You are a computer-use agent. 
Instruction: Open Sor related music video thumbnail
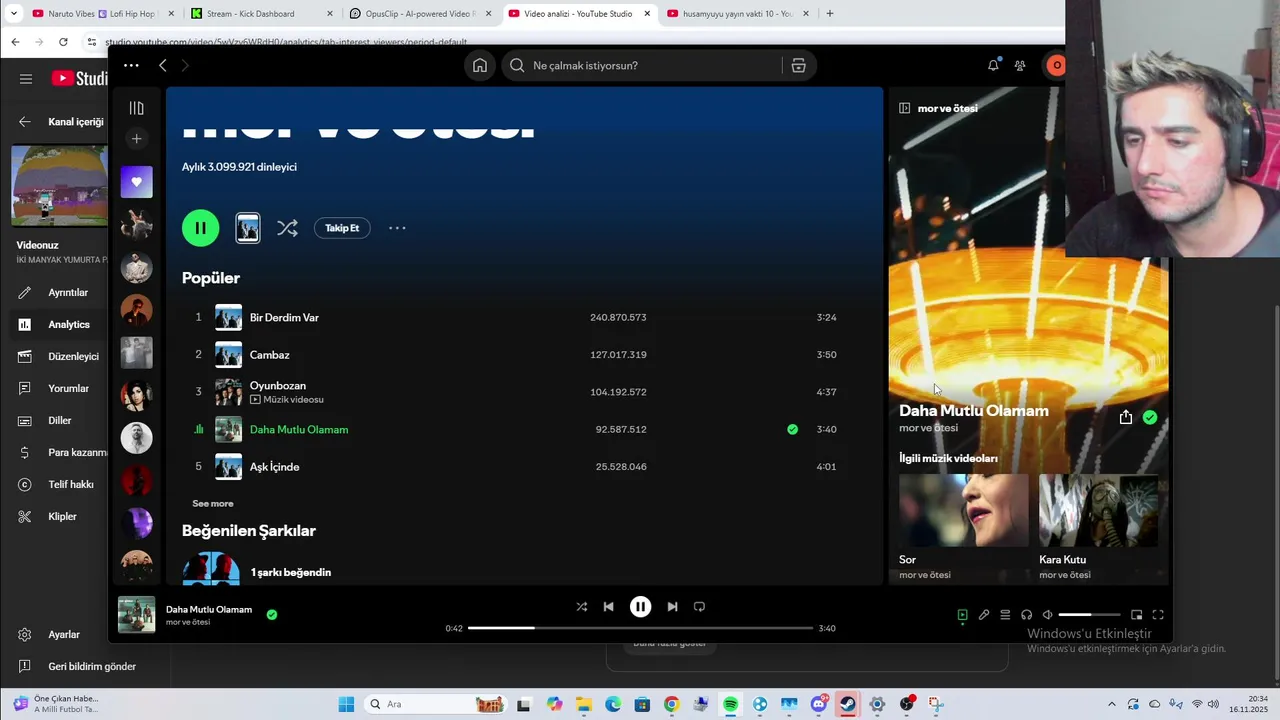[x=964, y=510]
